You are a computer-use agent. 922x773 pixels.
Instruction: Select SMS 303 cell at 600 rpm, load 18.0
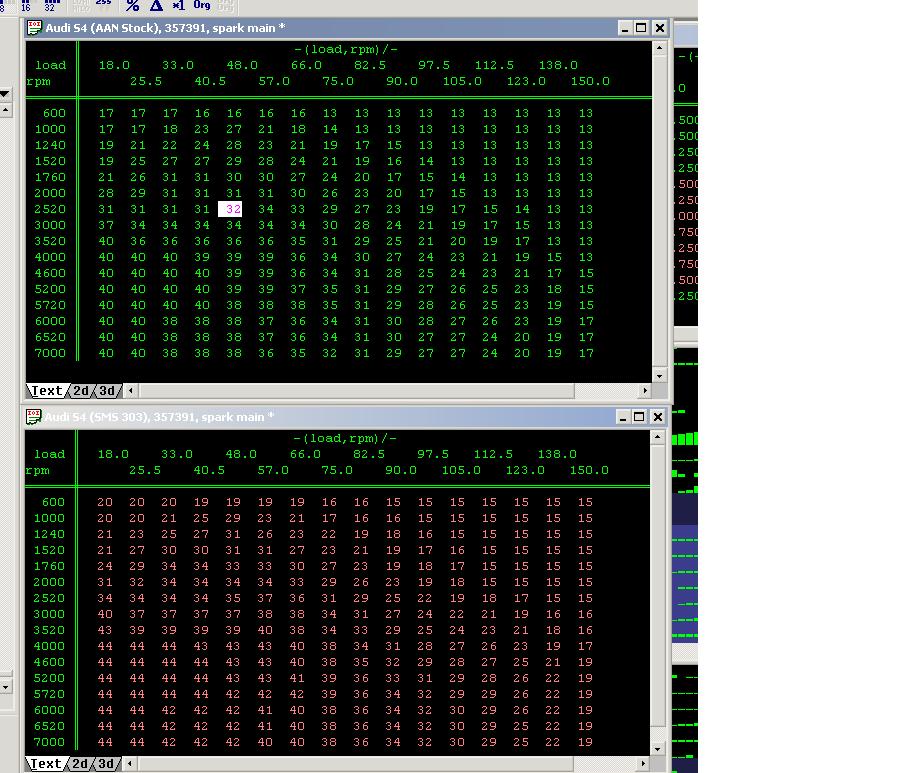coord(105,503)
